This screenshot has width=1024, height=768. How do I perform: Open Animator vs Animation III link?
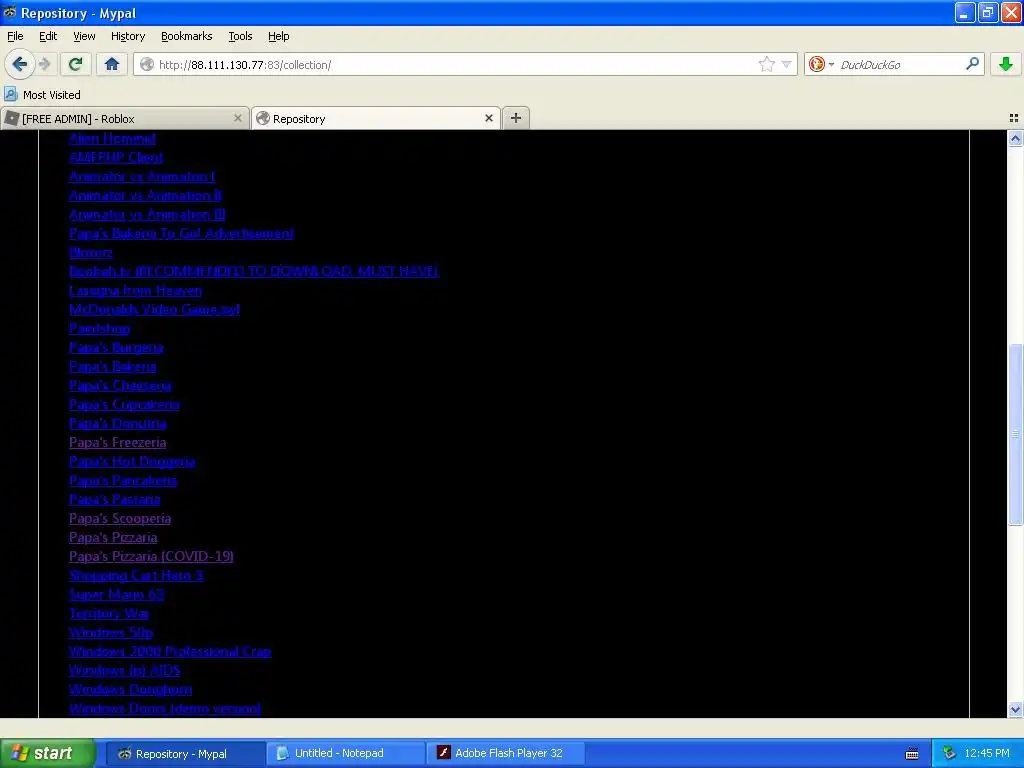147,214
